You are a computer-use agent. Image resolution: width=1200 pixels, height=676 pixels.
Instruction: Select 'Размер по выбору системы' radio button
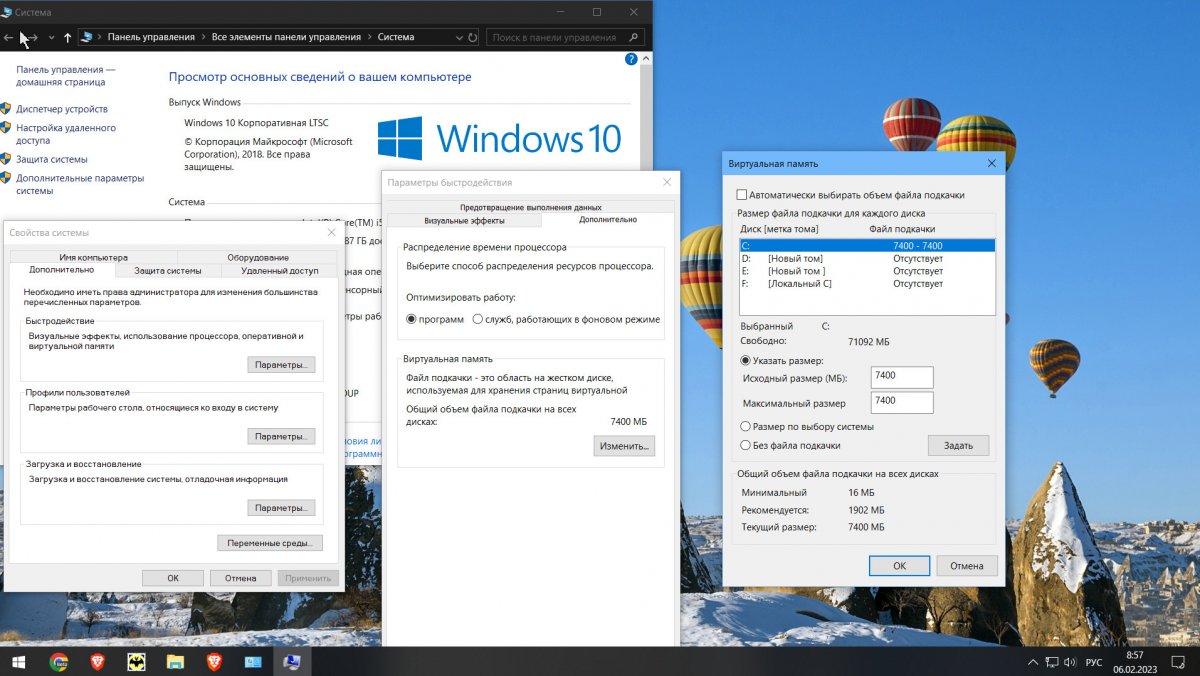point(746,427)
